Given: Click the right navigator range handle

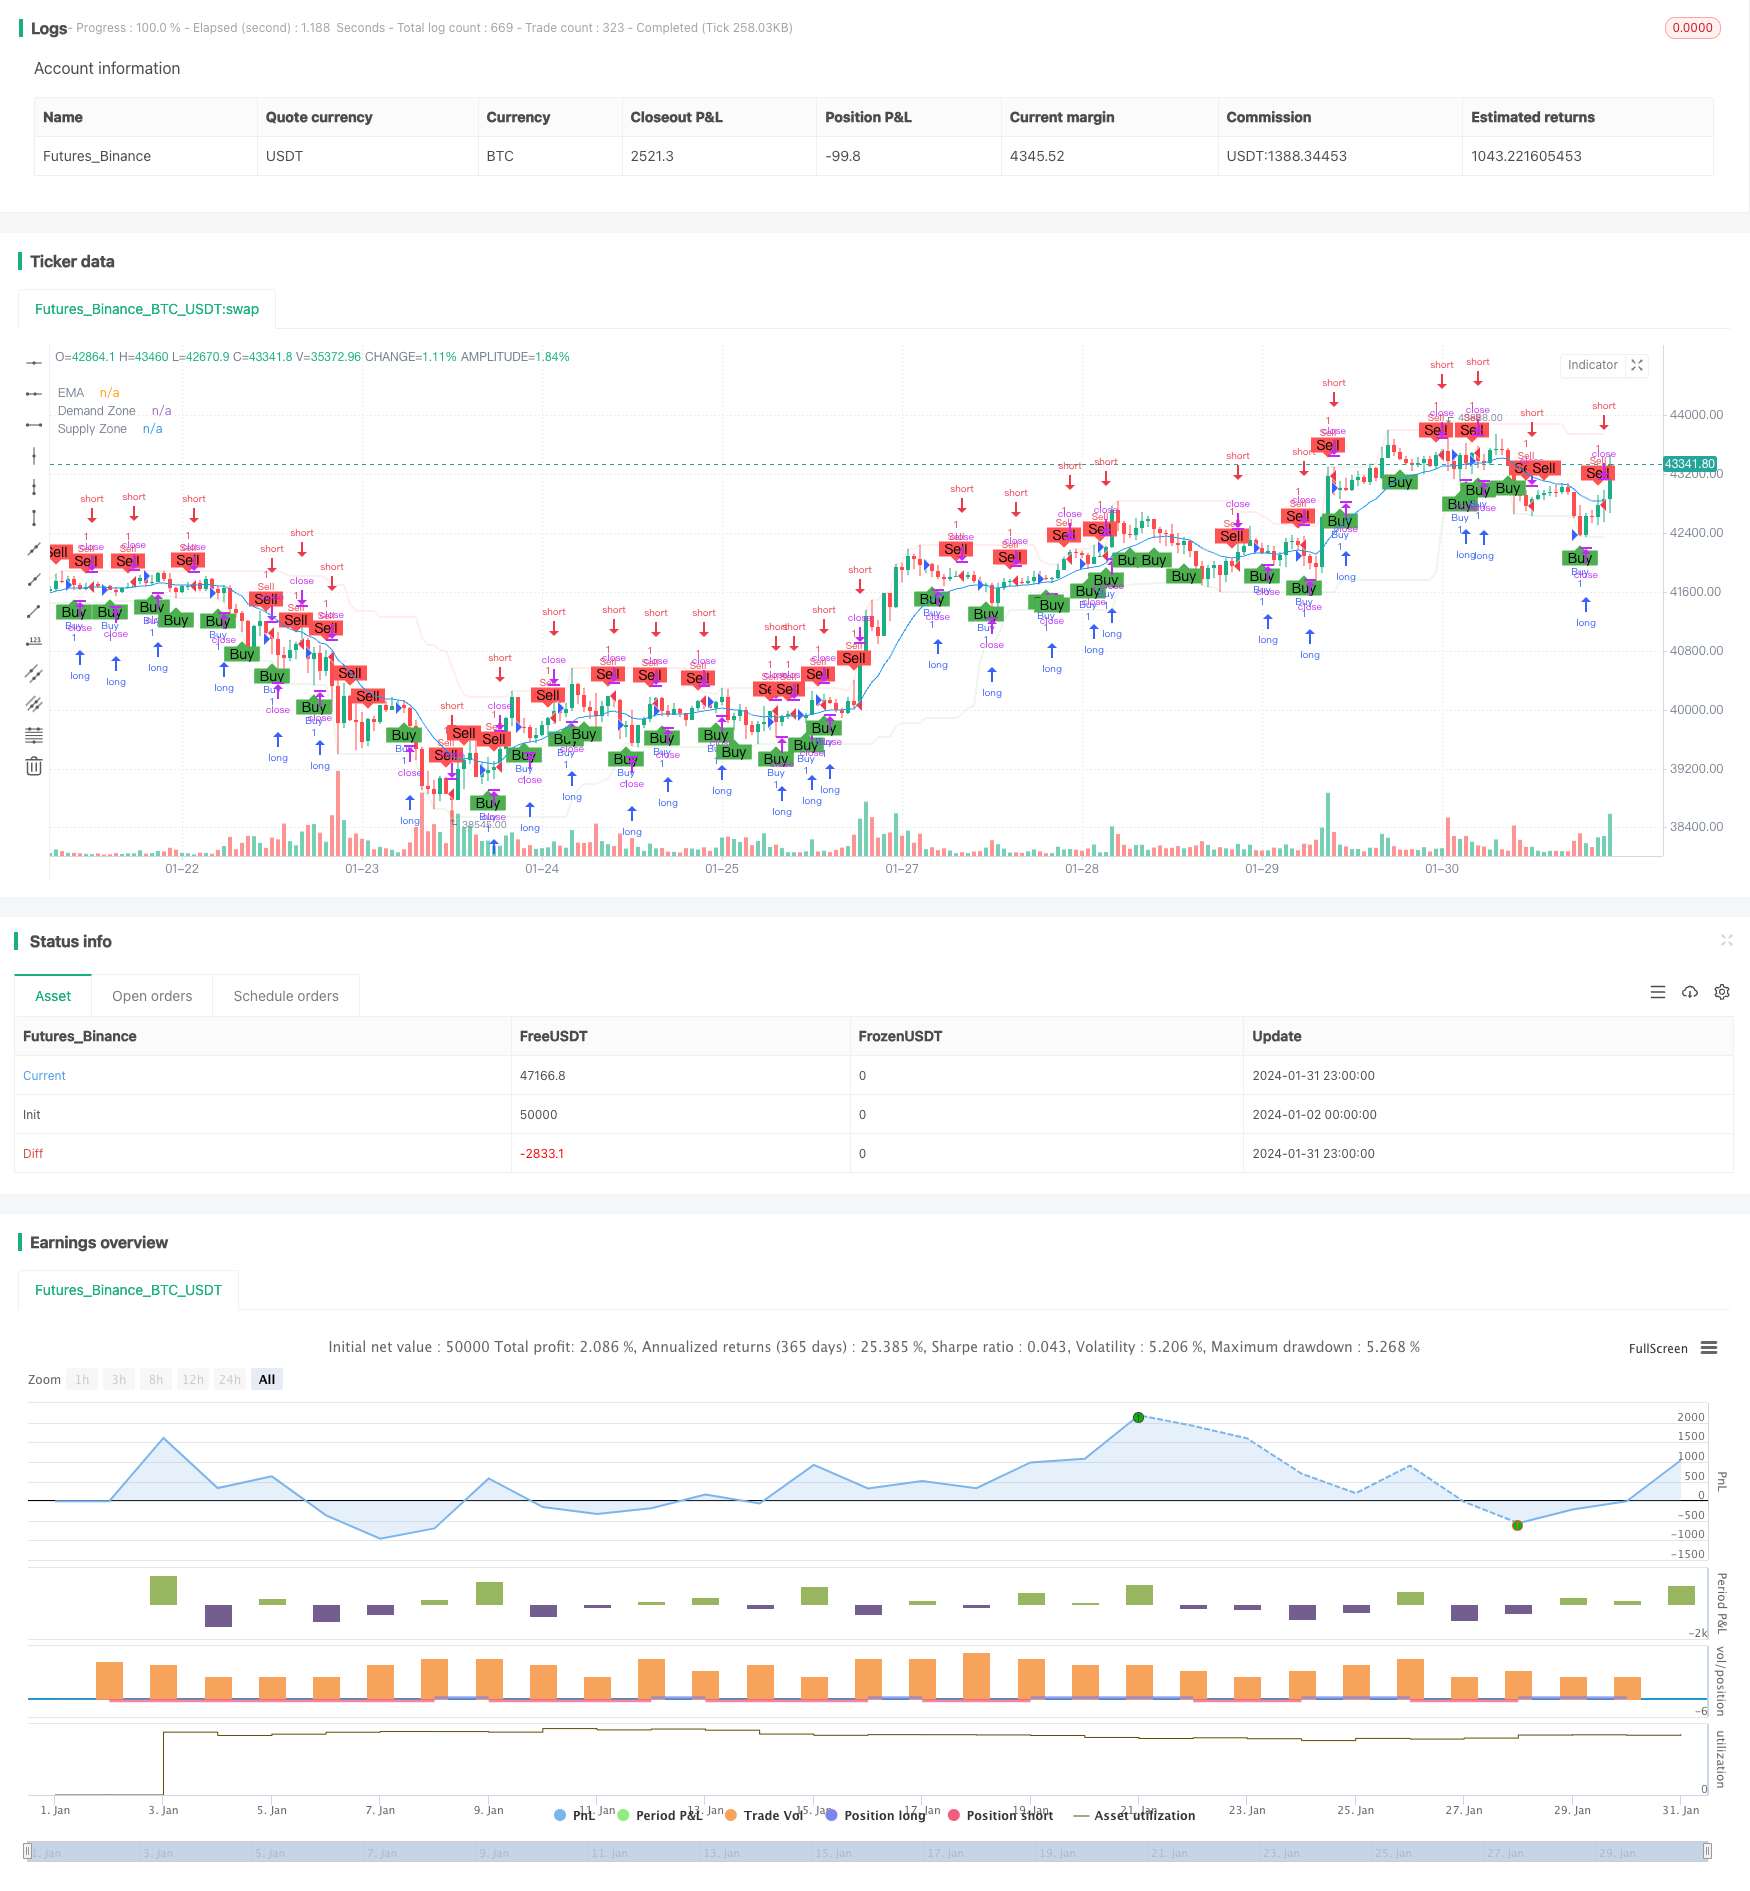Looking at the screenshot, I should coord(1708,1851).
